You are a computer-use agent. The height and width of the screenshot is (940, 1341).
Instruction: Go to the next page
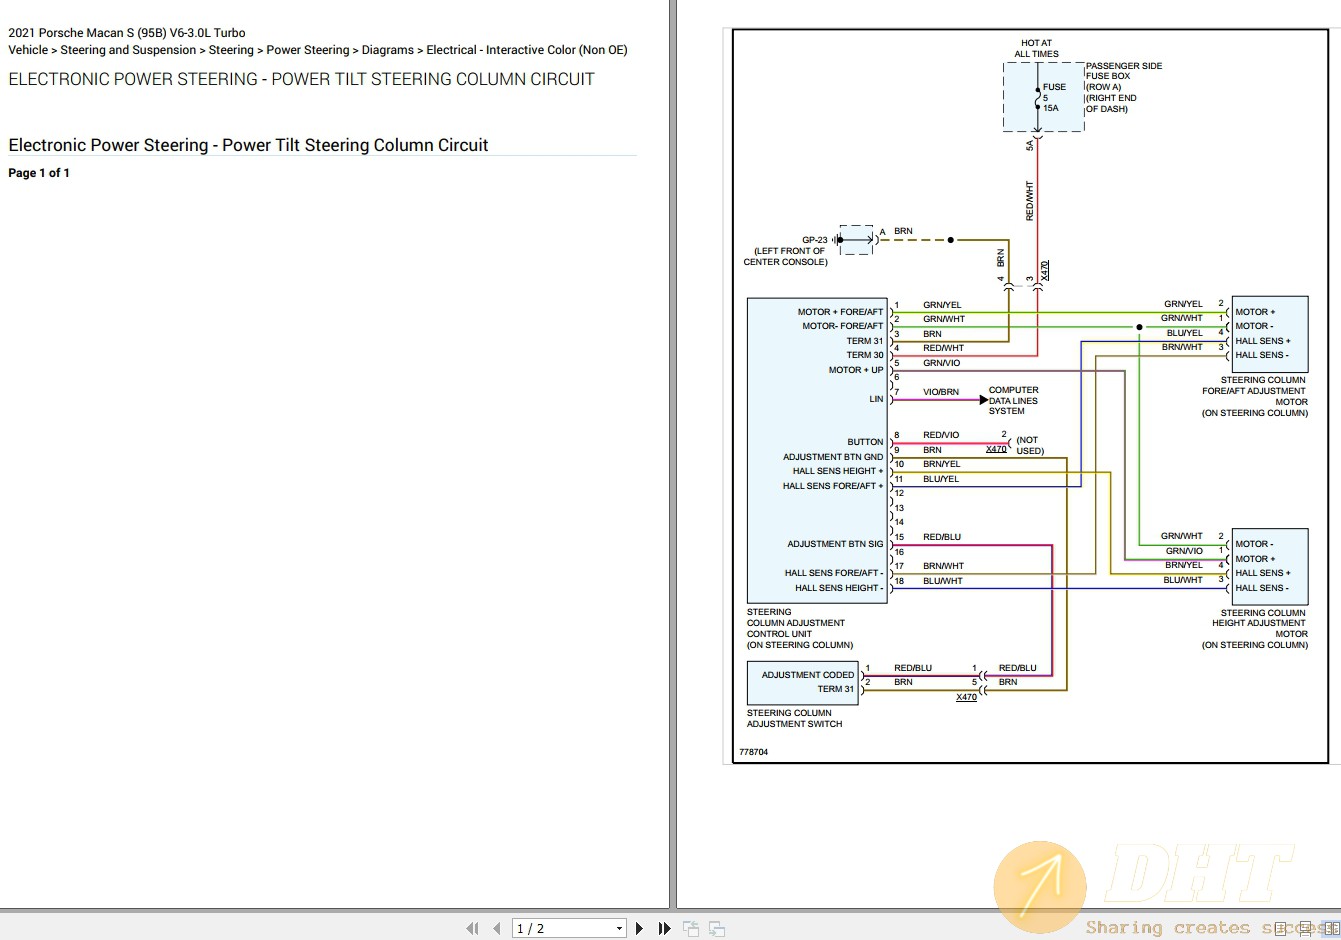639,929
